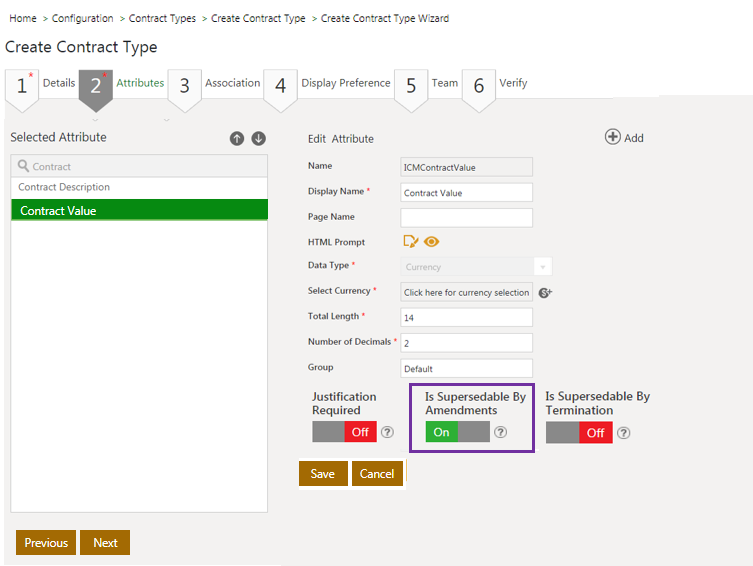Open help icon for Justification Required
Screen dimensions: 753x566
387,432
